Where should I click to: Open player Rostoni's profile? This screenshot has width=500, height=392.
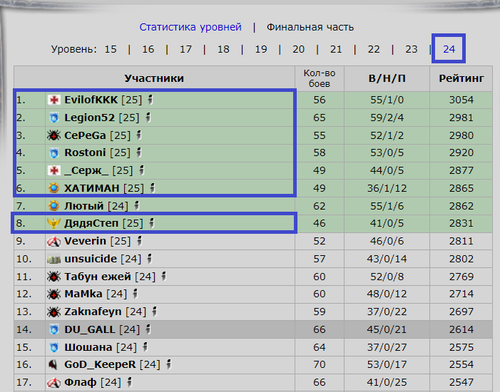85,153
